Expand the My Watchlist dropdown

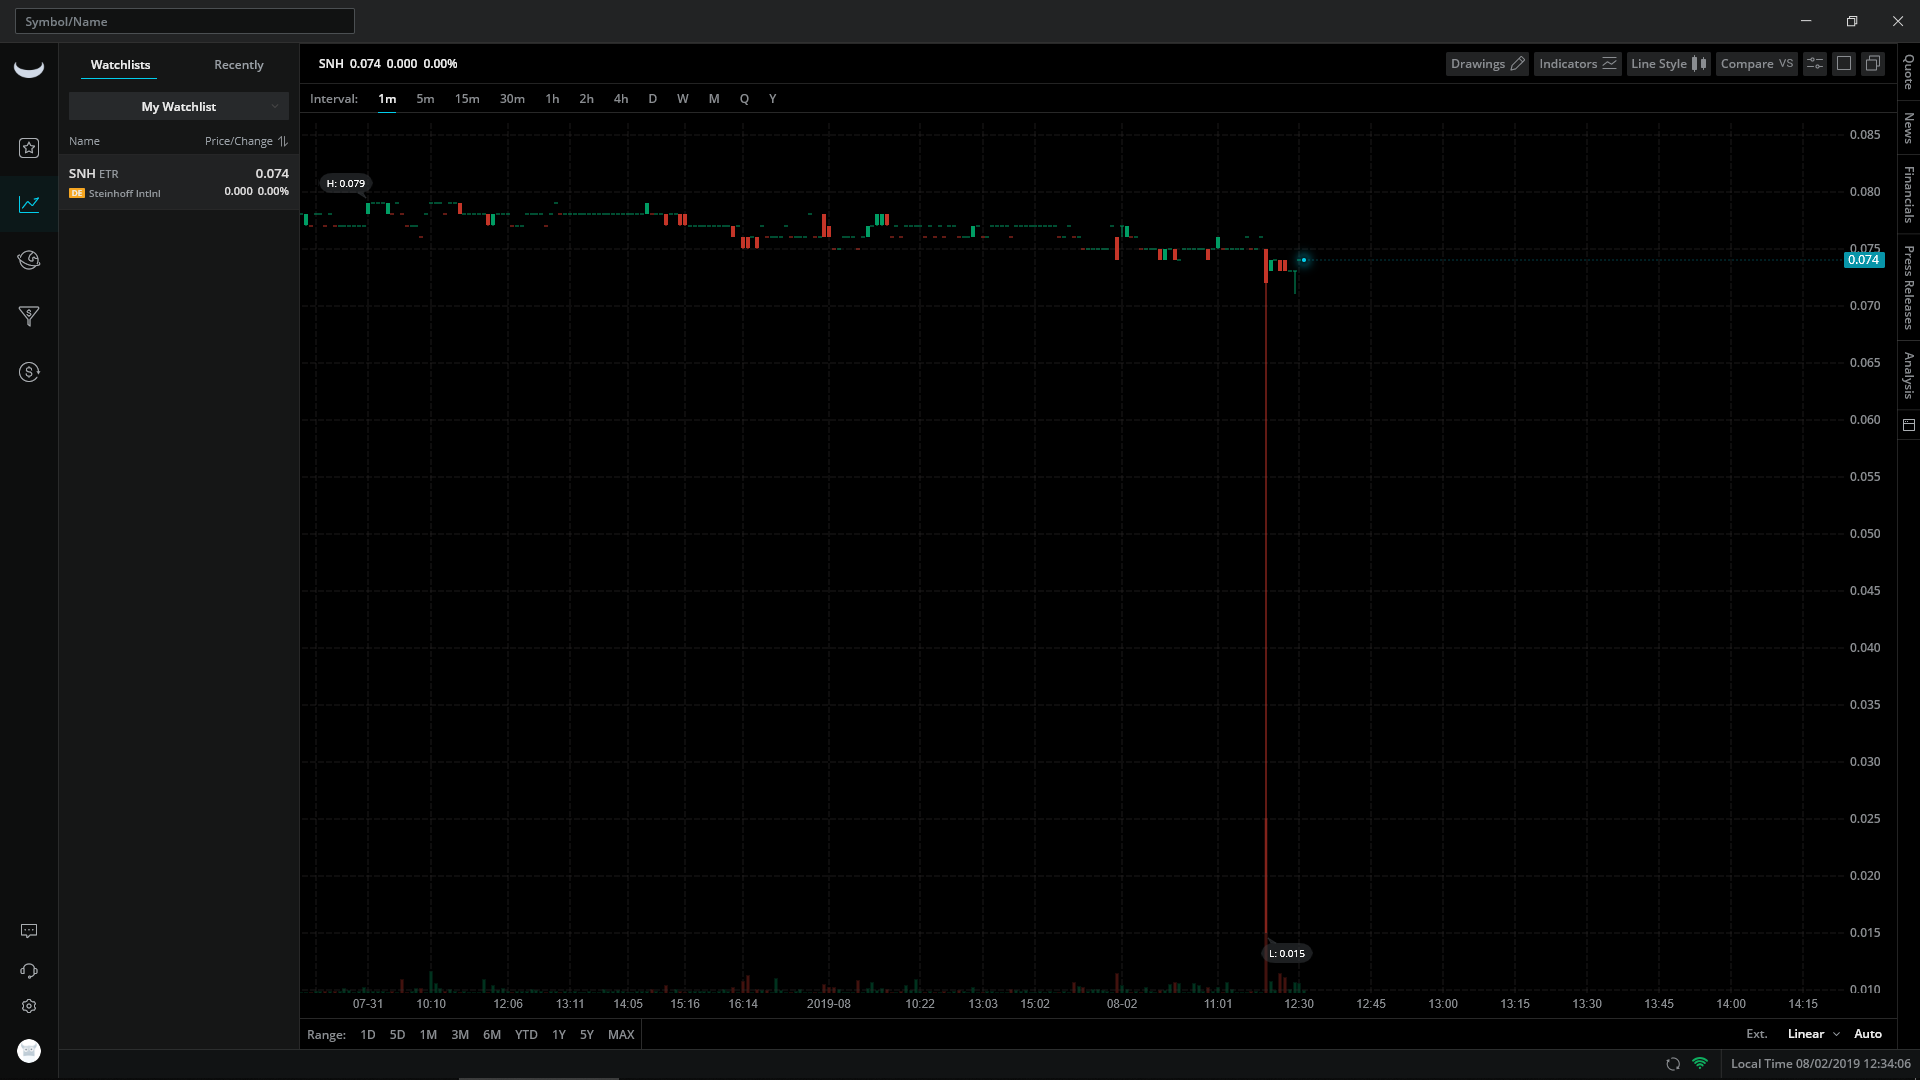coord(178,106)
